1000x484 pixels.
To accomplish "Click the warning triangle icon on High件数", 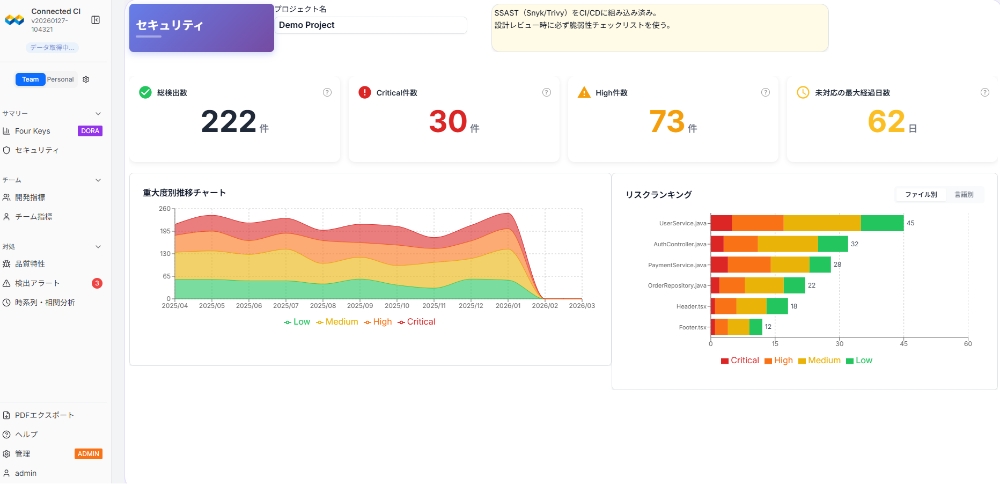I will coord(584,92).
